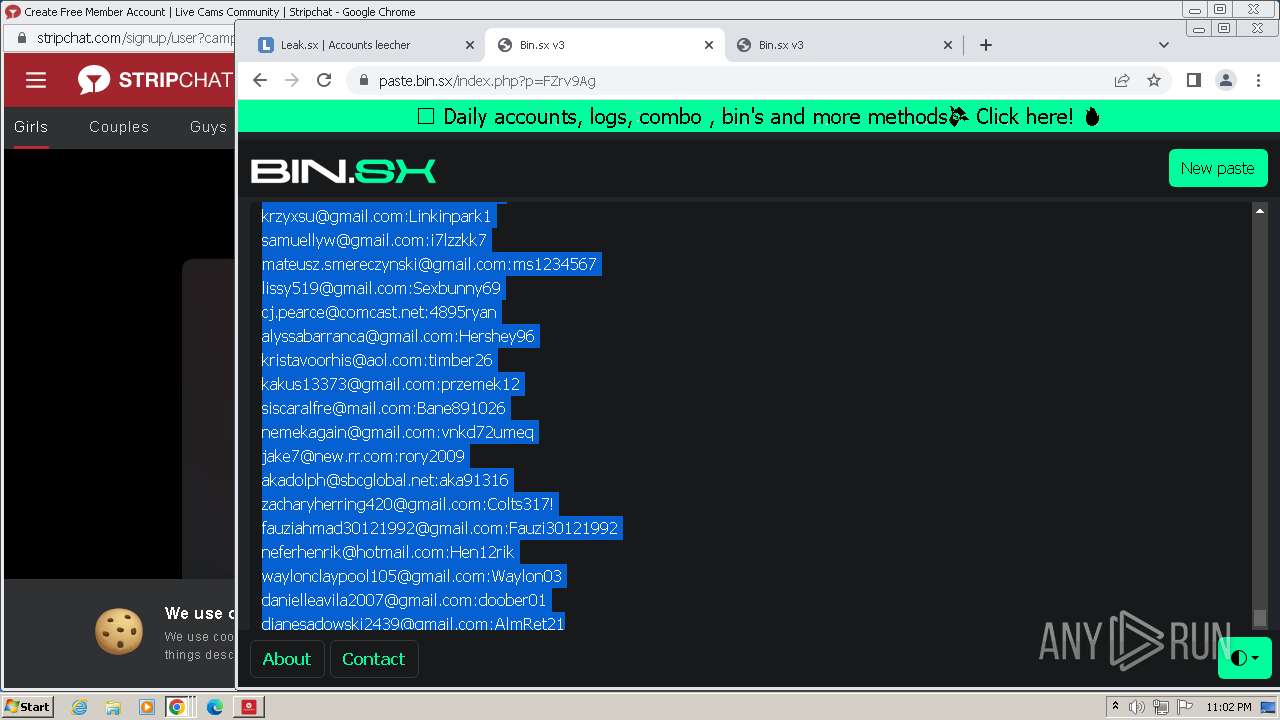Click the line kakus13373@gmail.com:przemek12

tap(391, 384)
